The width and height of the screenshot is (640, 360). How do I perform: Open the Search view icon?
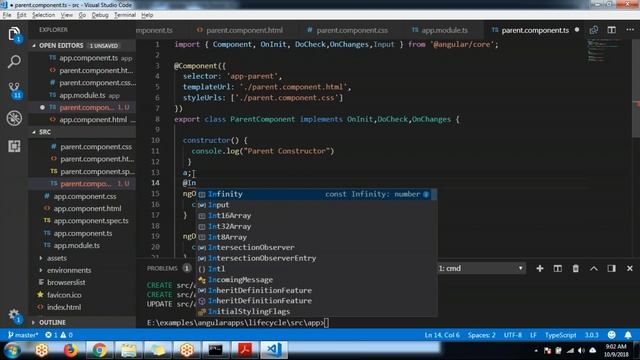click(x=14, y=62)
